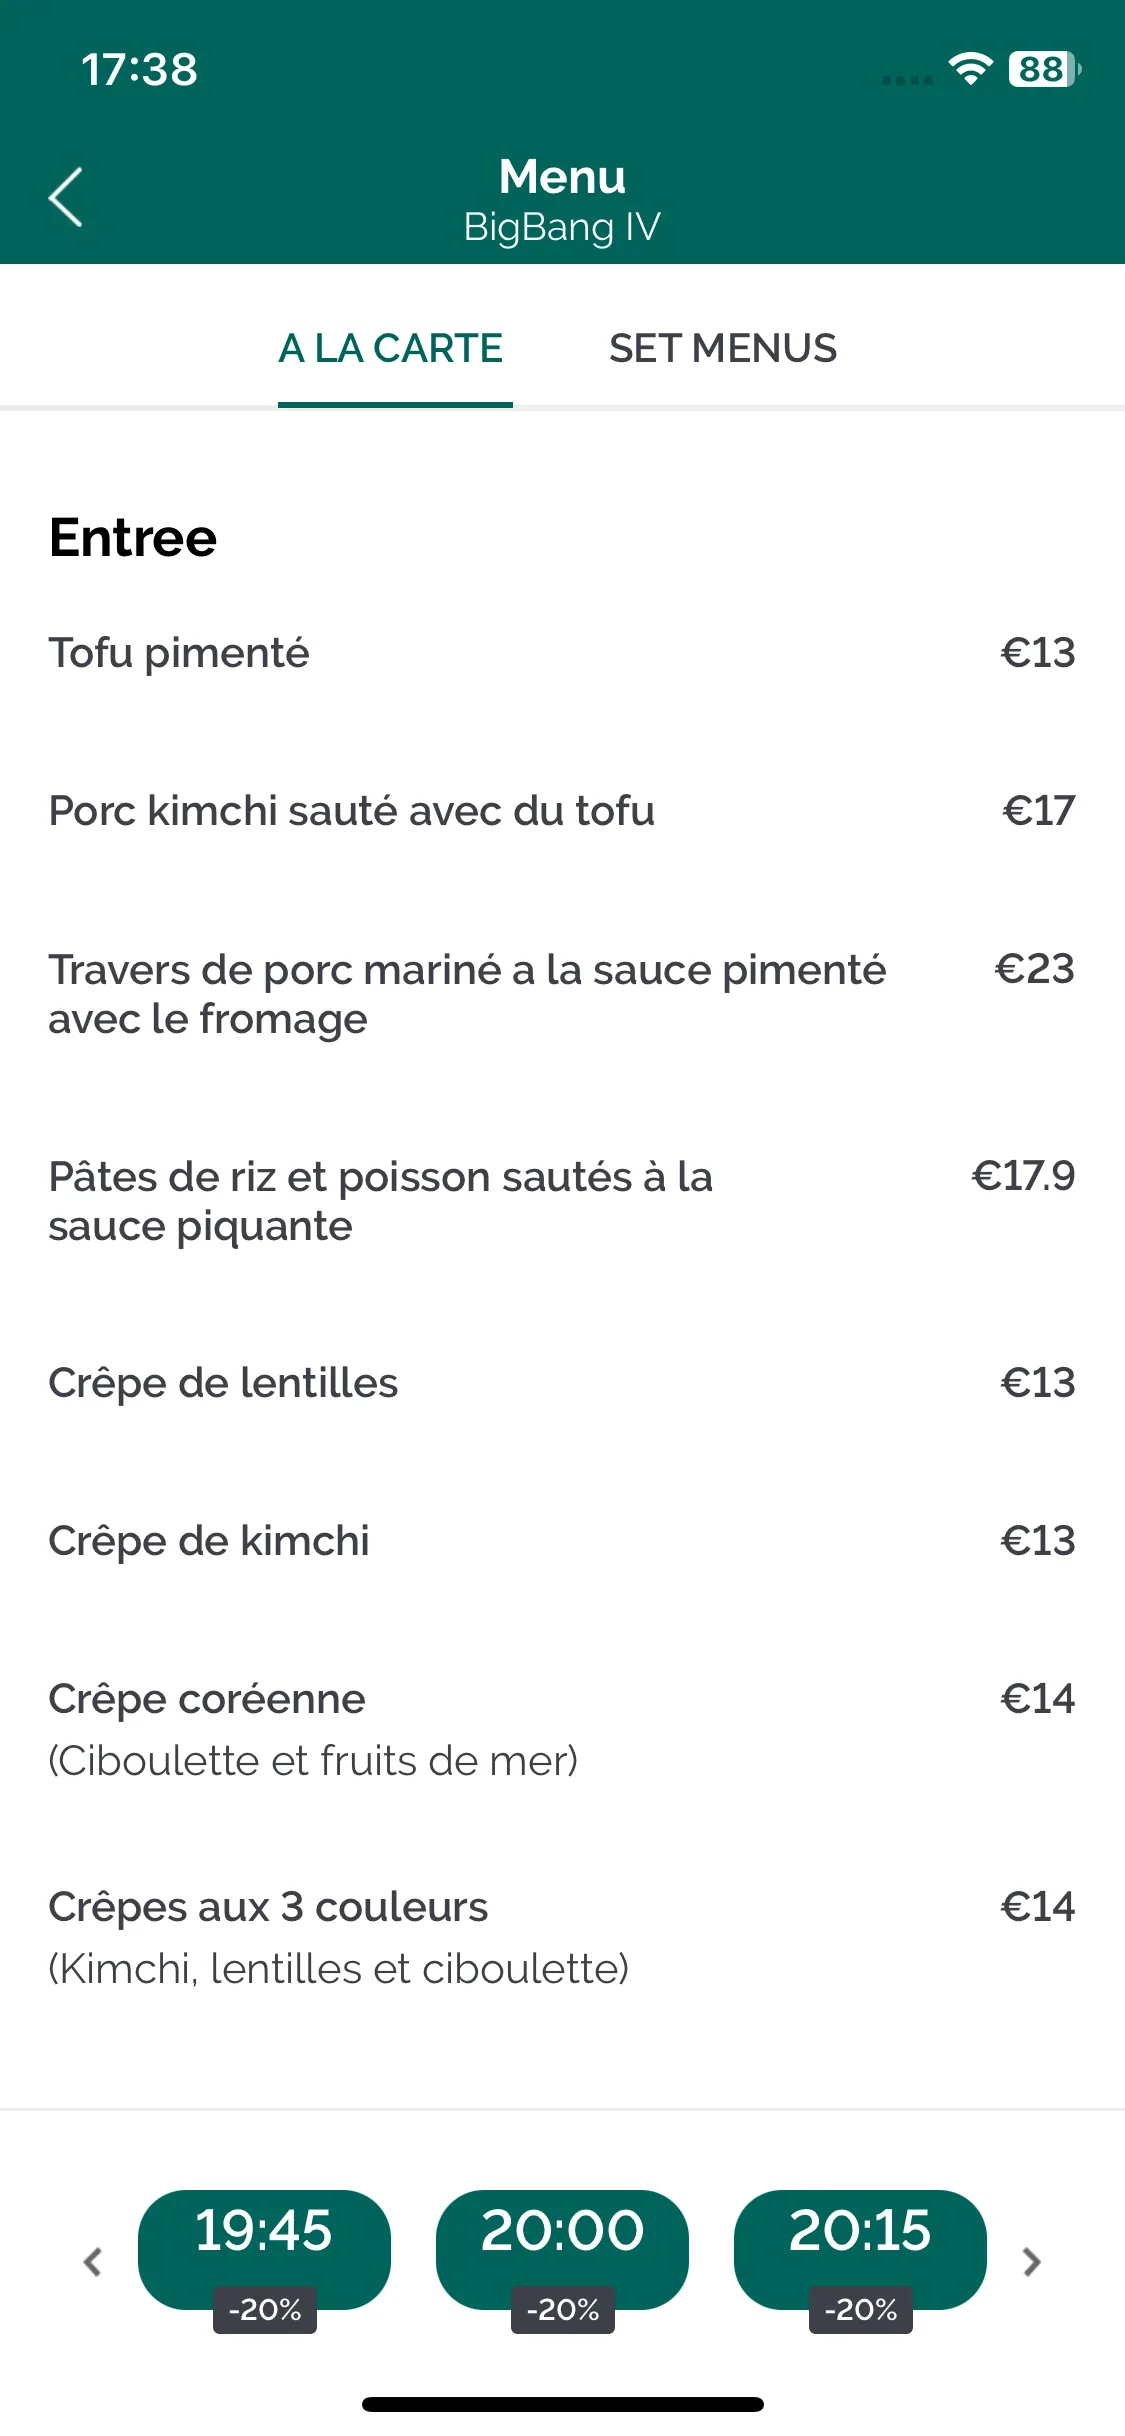This screenshot has height=2436, width=1125.
Task: Switch to the SET MENUS tab
Action: click(722, 349)
